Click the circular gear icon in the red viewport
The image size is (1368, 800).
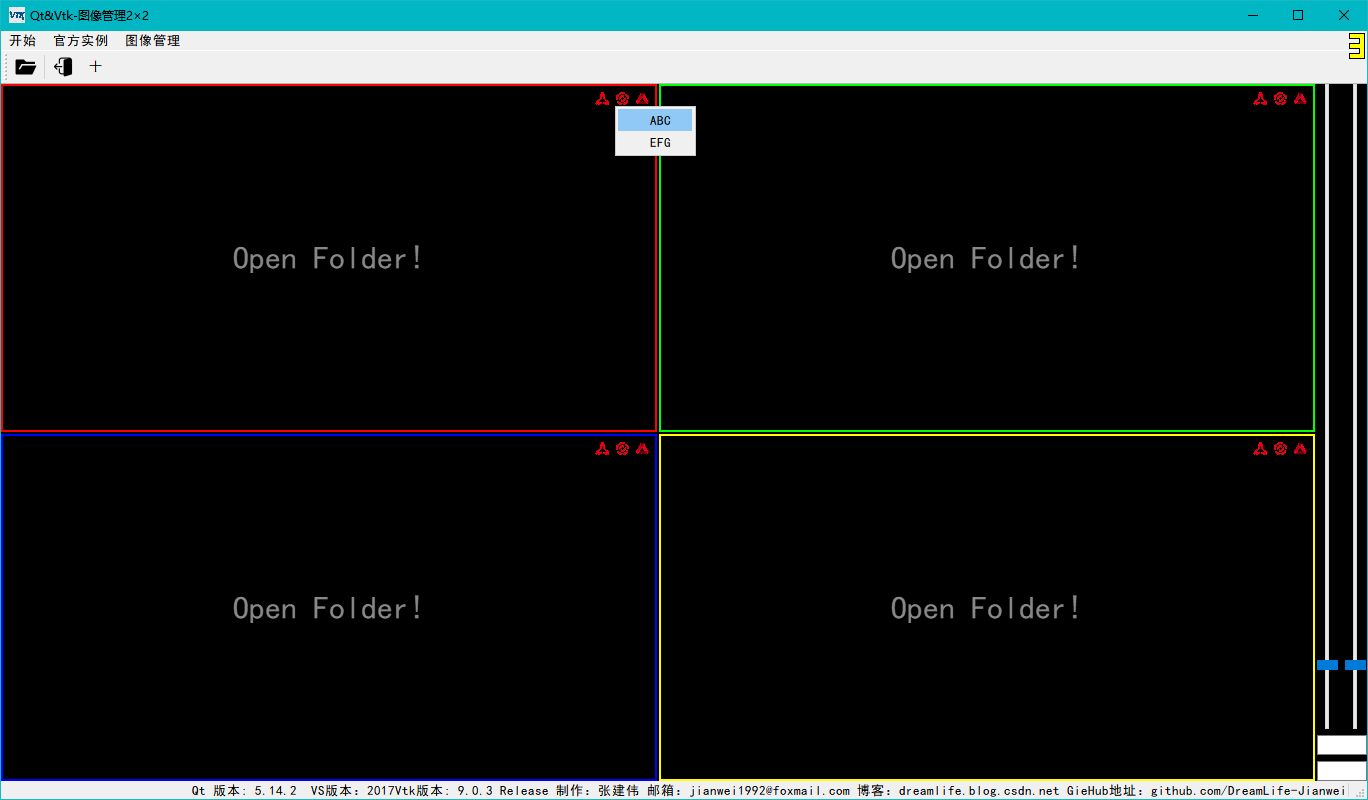pos(622,98)
